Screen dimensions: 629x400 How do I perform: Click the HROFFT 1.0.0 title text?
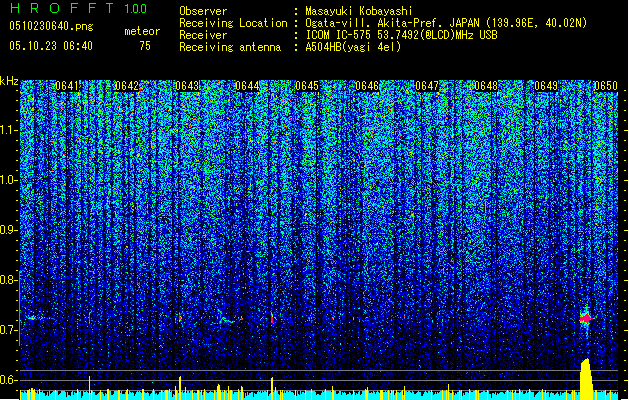79,8
